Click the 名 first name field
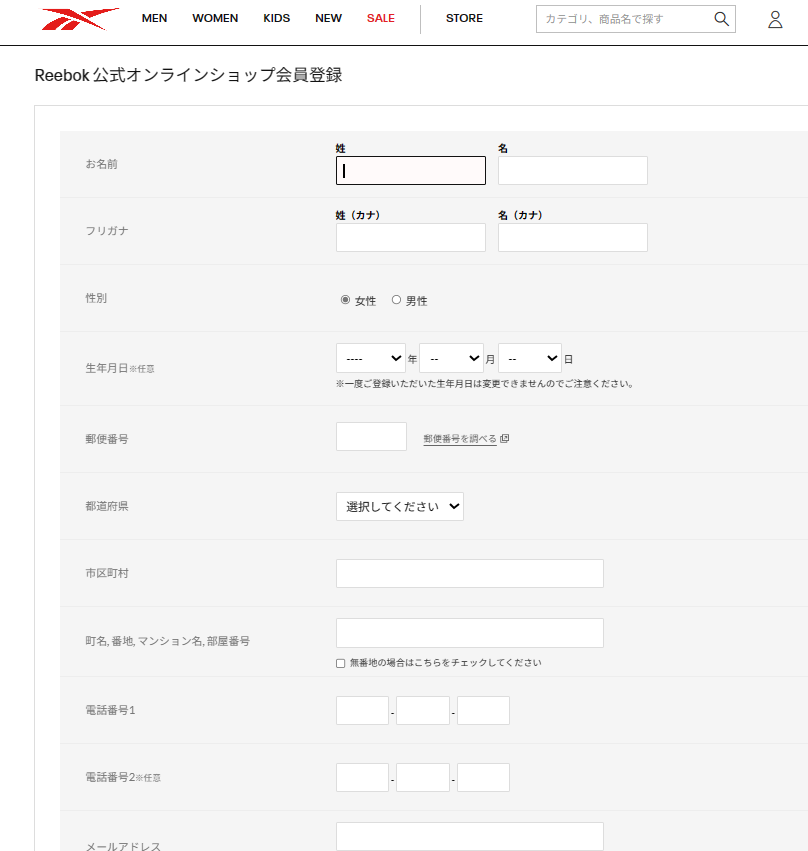This screenshot has width=808, height=851. pos(572,171)
